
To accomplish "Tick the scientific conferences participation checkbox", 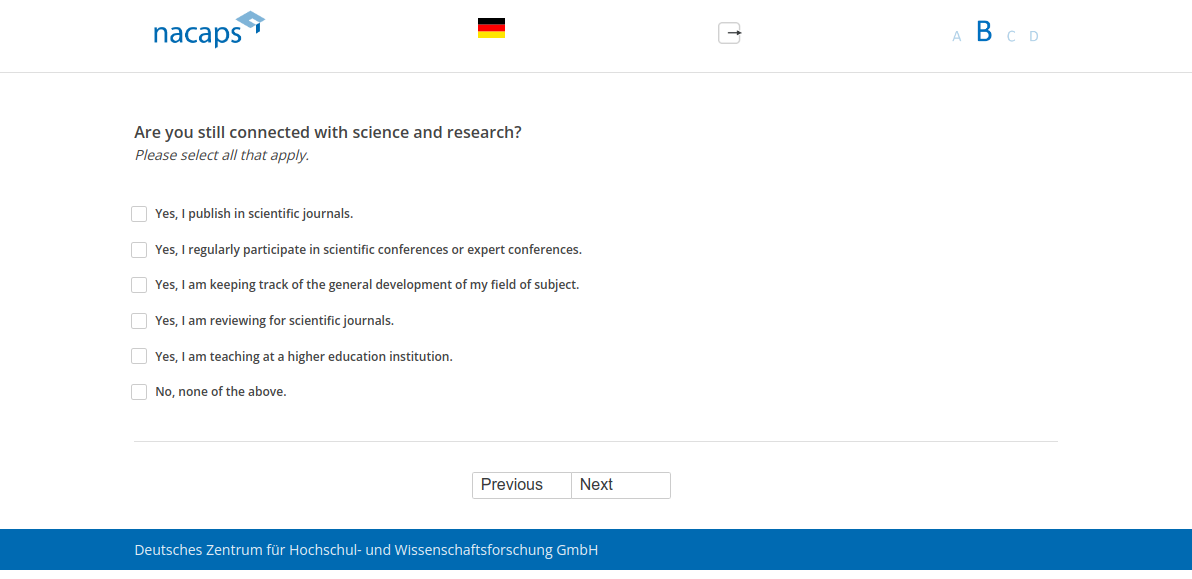I will click(x=139, y=250).
